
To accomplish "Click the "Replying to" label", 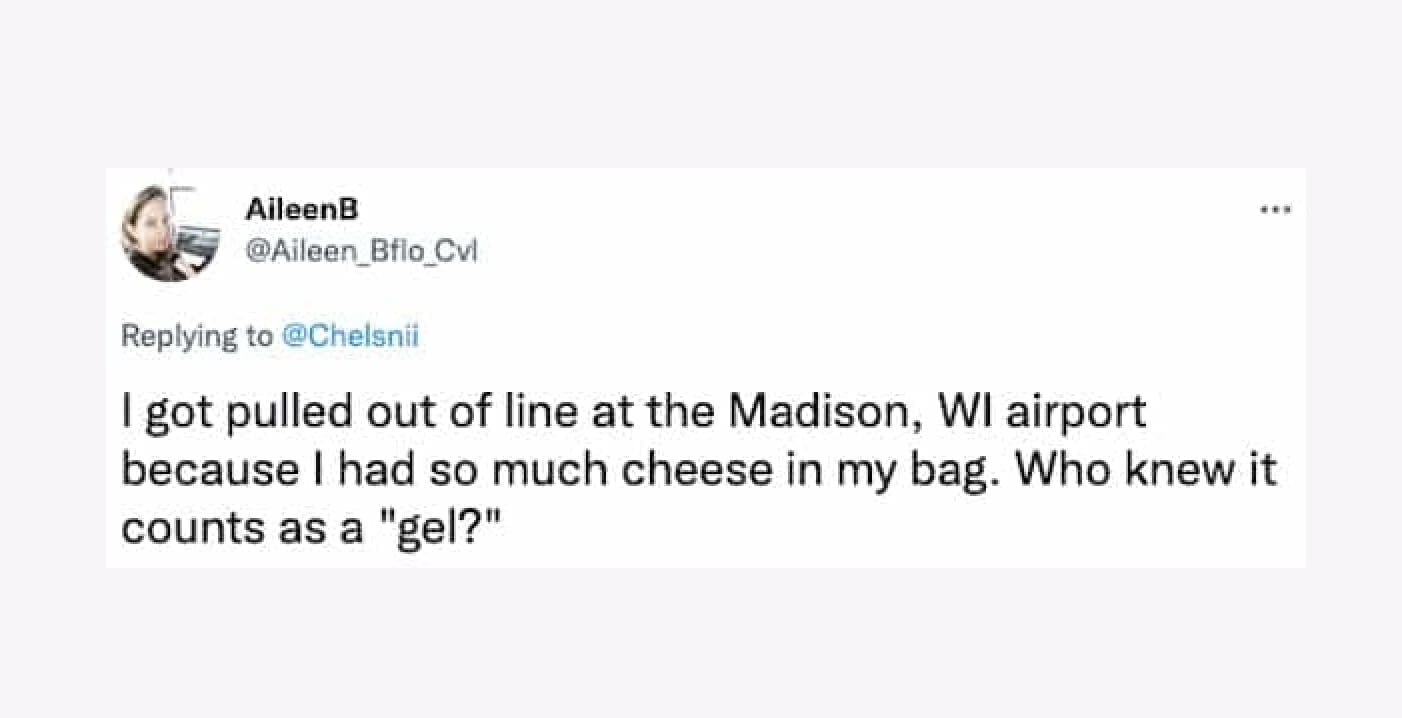I will click(x=195, y=336).
